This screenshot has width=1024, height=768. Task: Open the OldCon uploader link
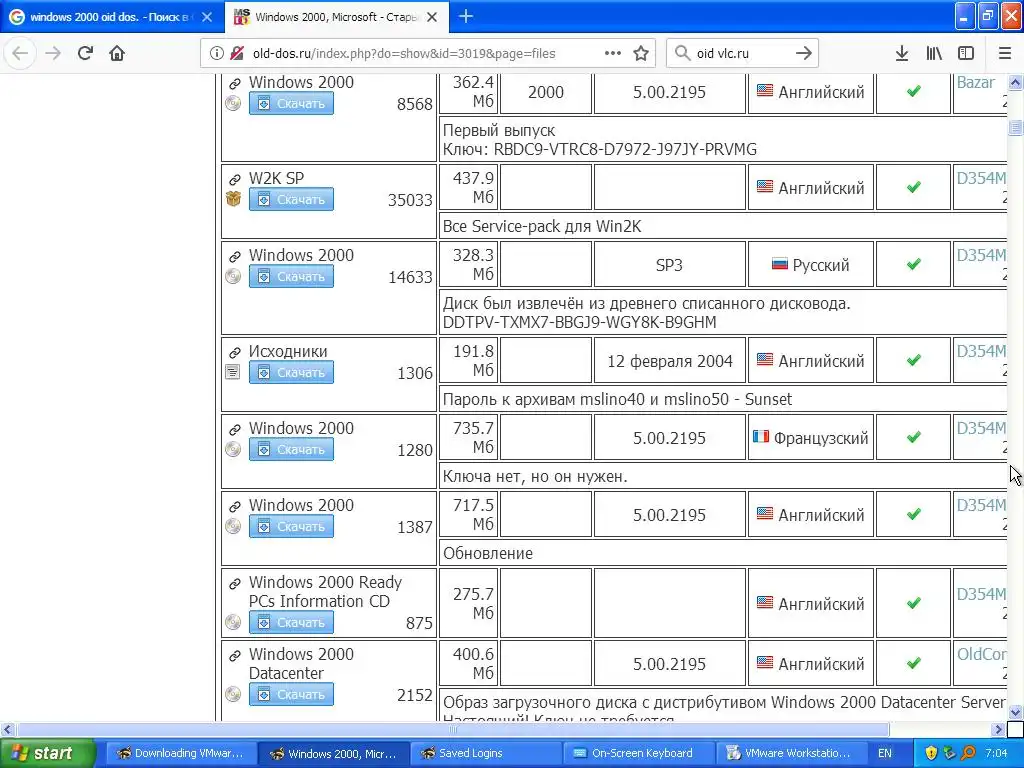pyautogui.click(x=981, y=654)
